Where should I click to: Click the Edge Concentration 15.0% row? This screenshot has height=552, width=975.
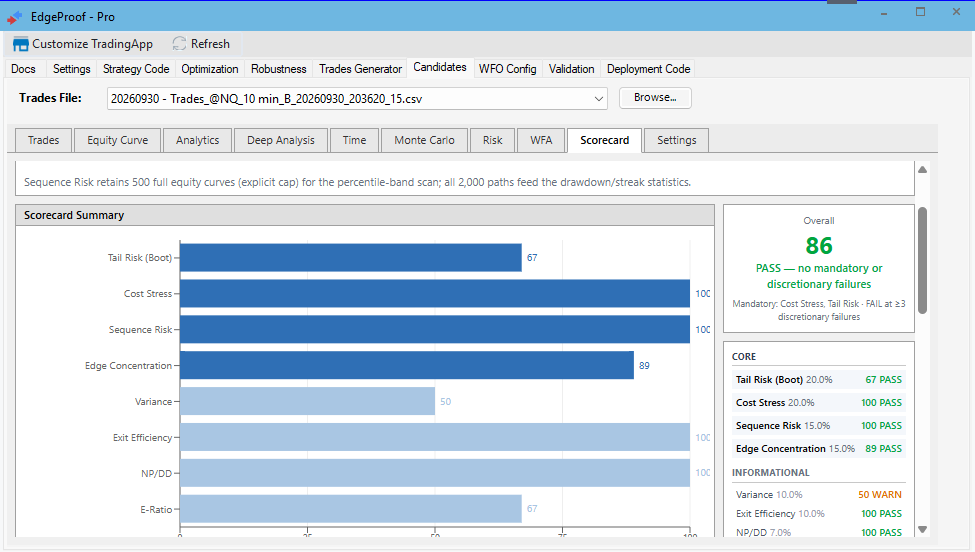[818, 449]
